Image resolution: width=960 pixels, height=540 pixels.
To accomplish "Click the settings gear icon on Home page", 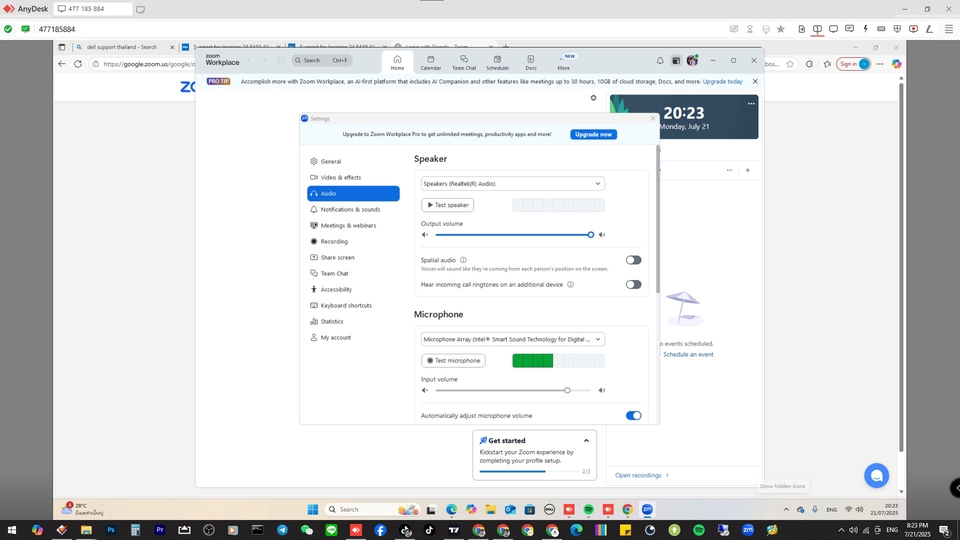I will 593,98.
